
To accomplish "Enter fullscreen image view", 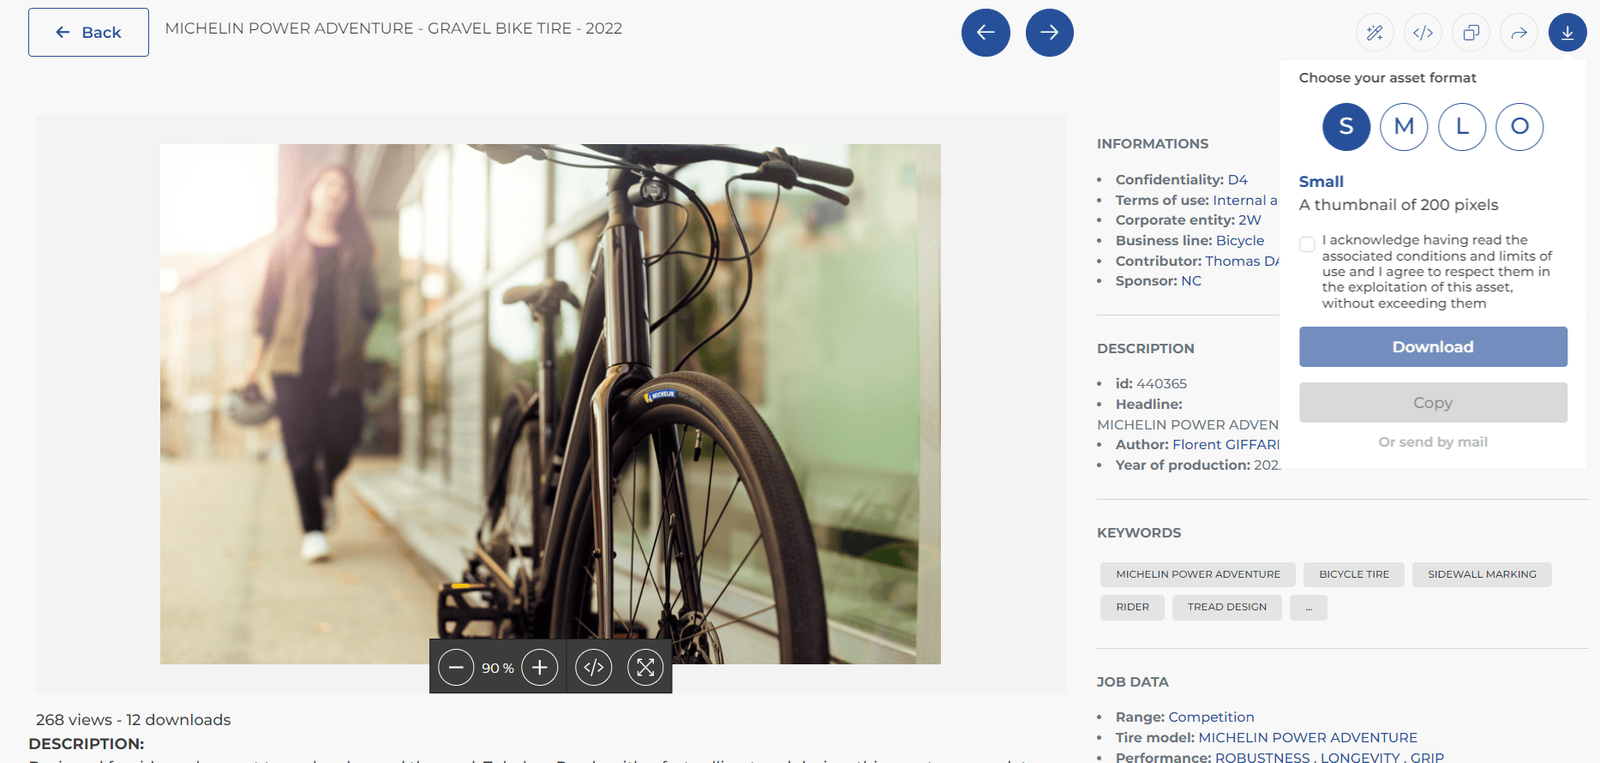I will 645,667.
